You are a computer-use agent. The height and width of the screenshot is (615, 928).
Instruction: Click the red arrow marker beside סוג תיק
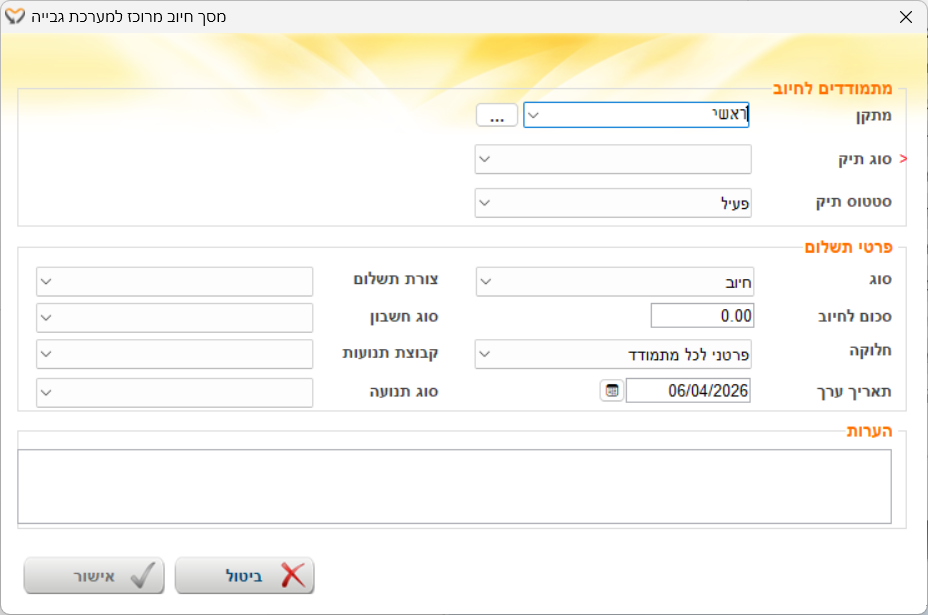pyautogui.click(x=904, y=159)
